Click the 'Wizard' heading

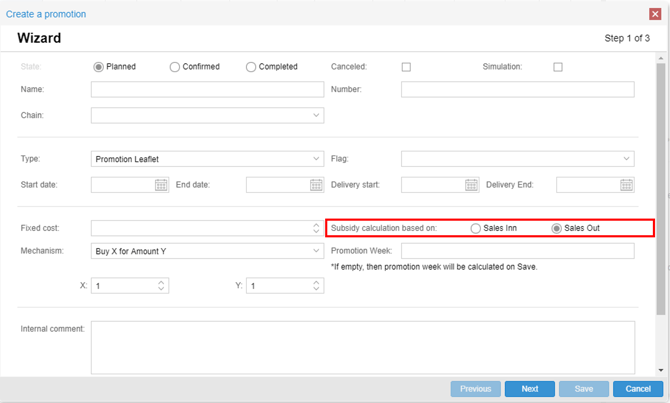(x=39, y=38)
